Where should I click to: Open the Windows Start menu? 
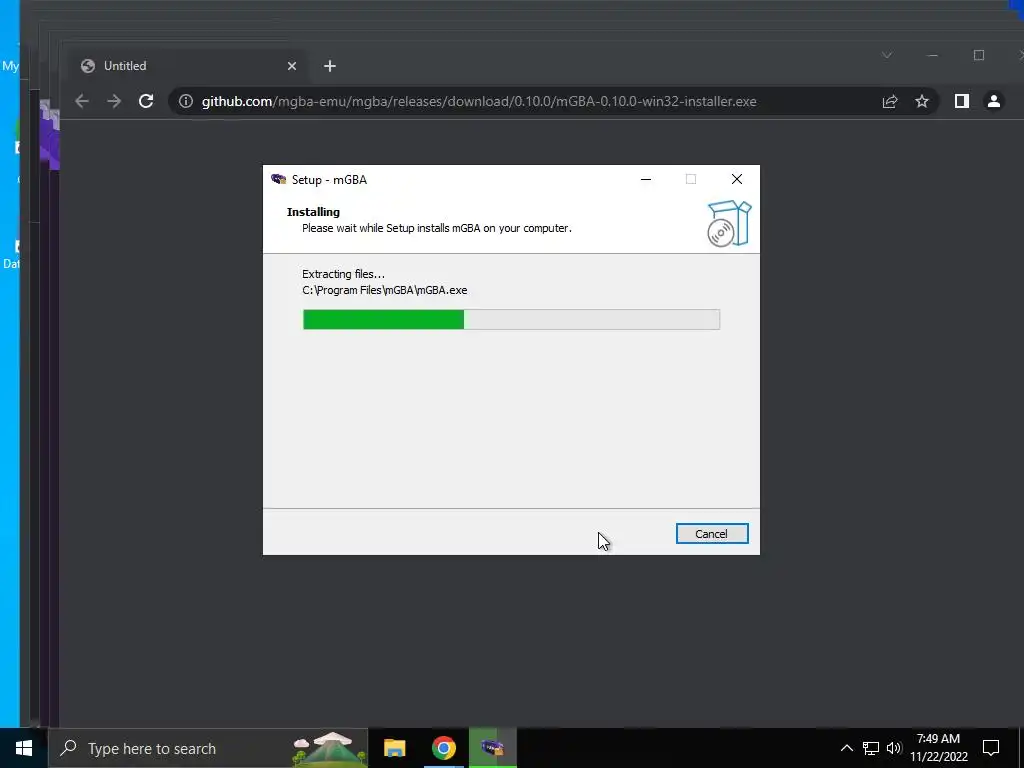coord(24,748)
